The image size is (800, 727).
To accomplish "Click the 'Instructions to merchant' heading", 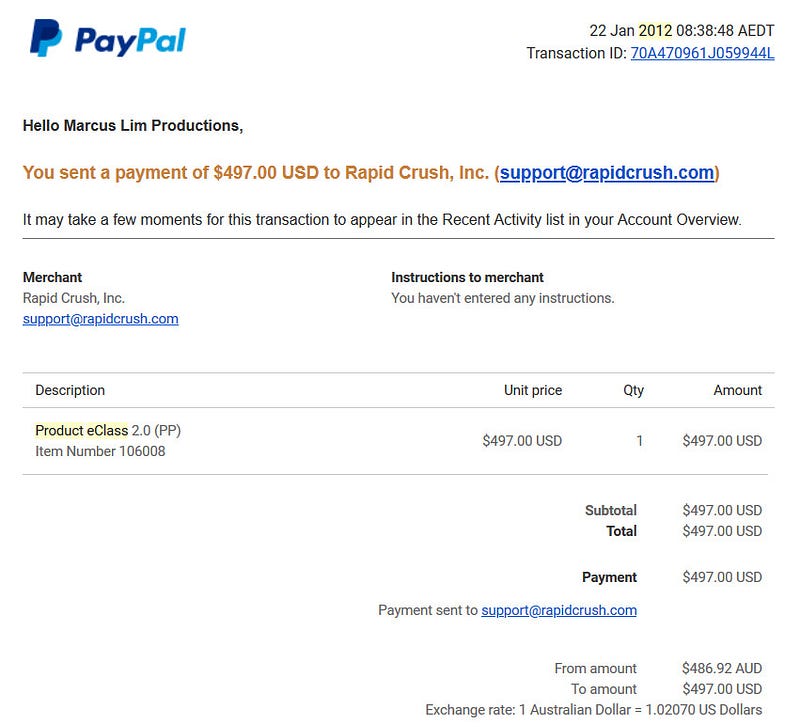I will point(467,277).
